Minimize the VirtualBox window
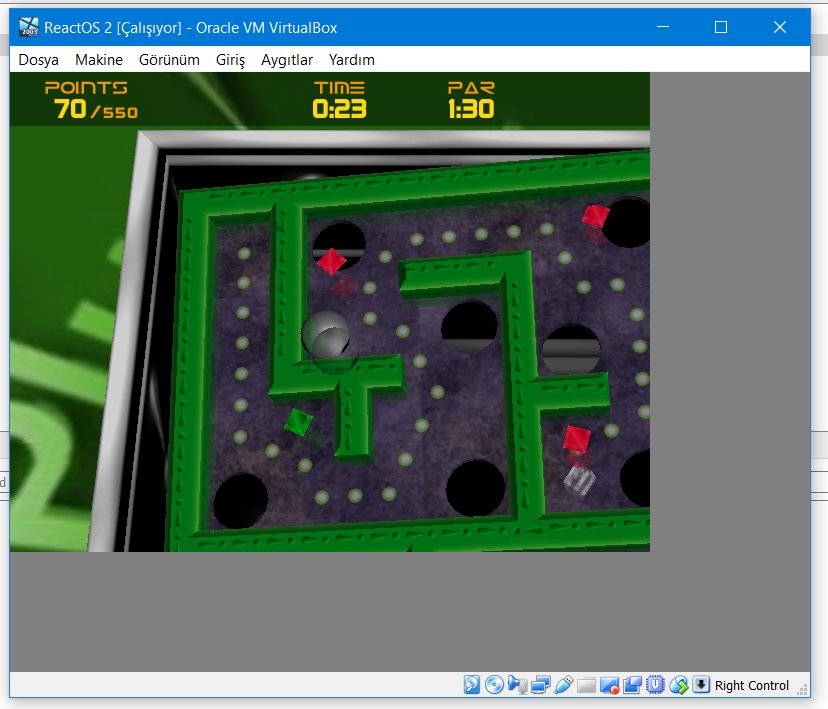Viewport: 828px width, 709px height. (663, 27)
